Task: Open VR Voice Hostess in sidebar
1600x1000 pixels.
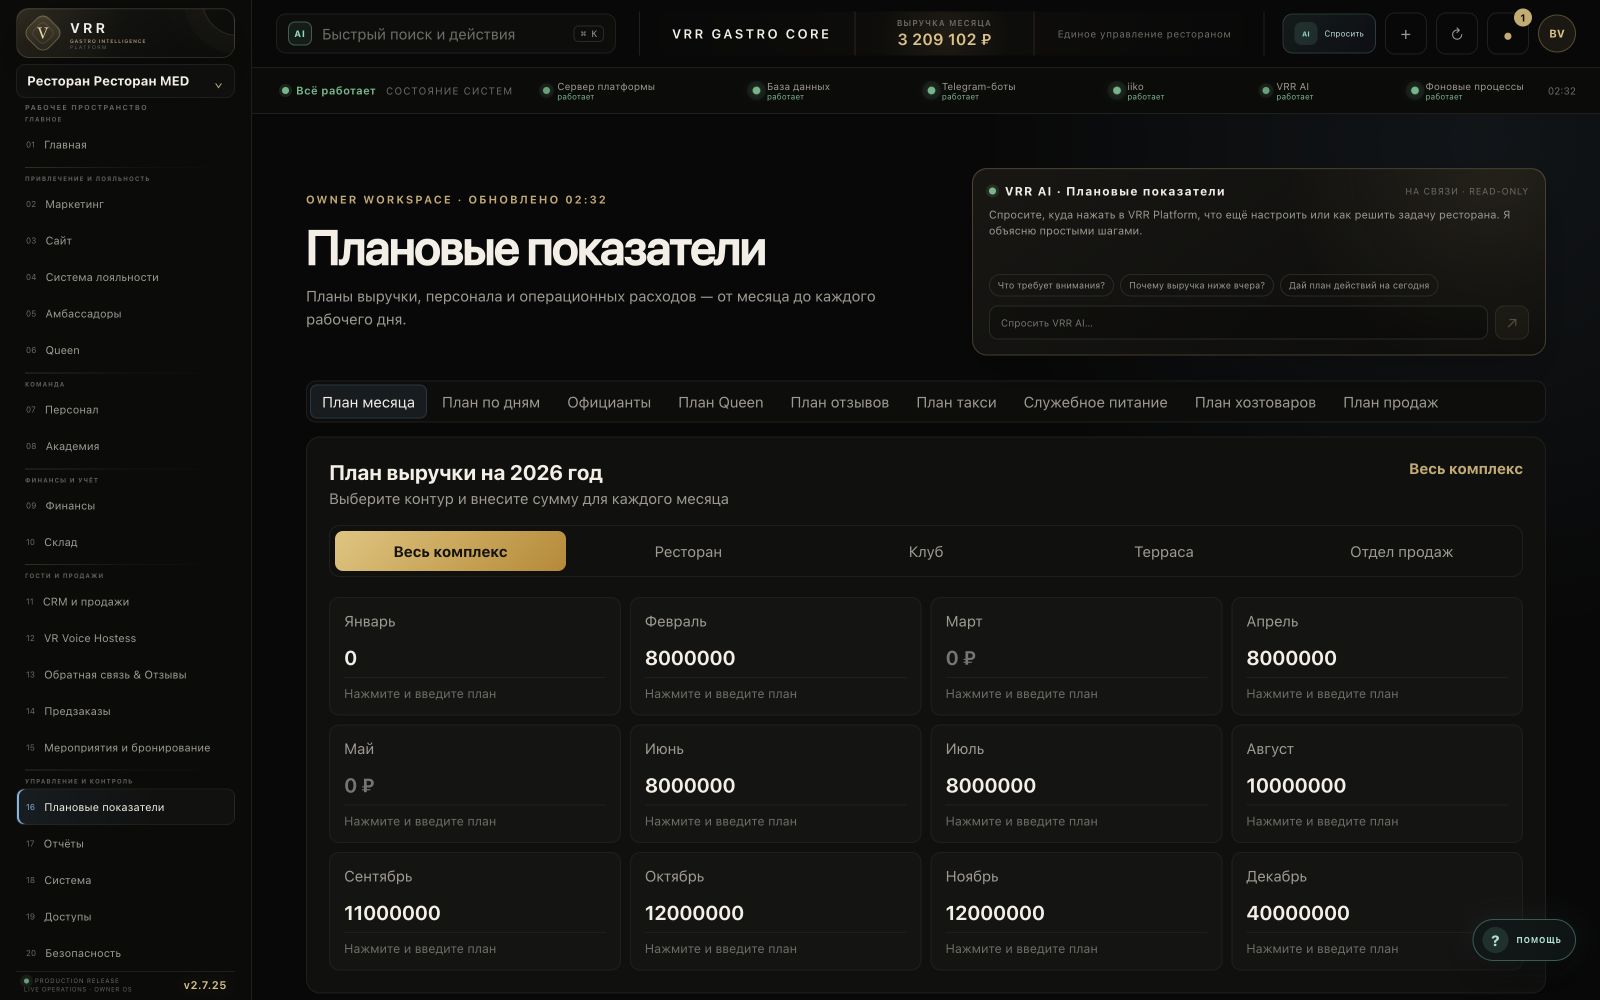Action: click(125, 638)
